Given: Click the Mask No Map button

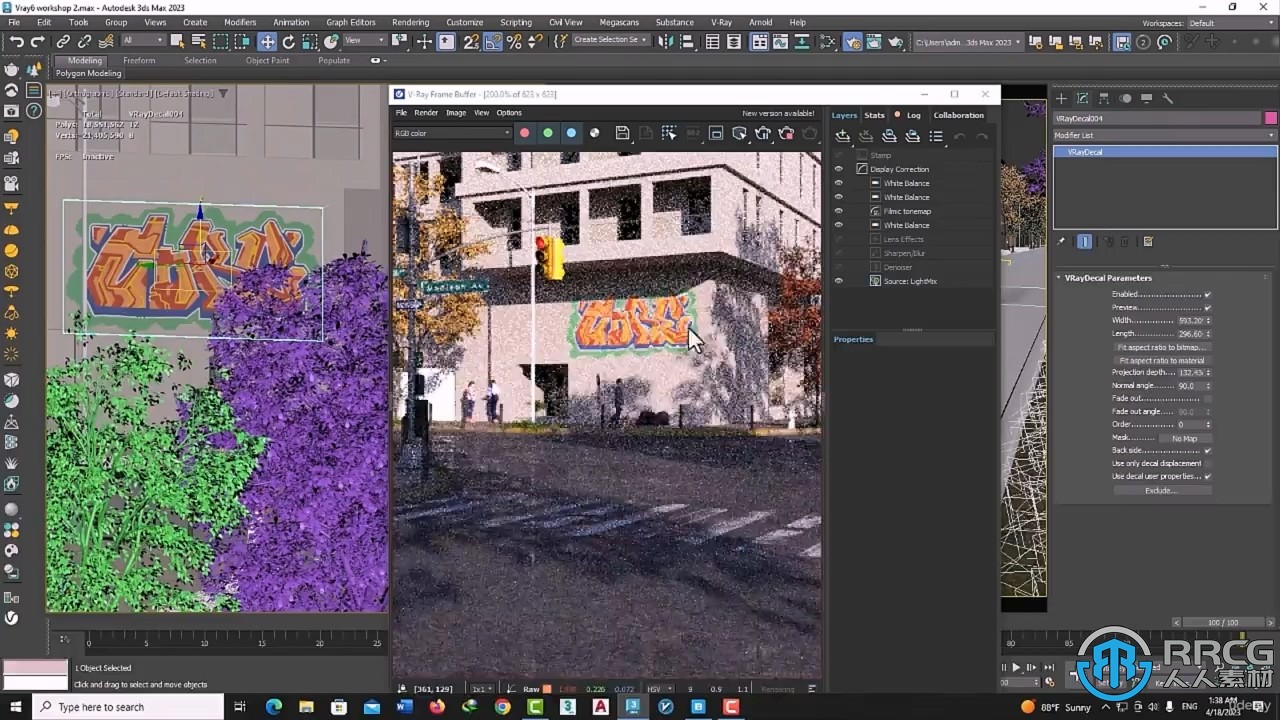Looking at the screenshot, I should tap(1184, 438).
